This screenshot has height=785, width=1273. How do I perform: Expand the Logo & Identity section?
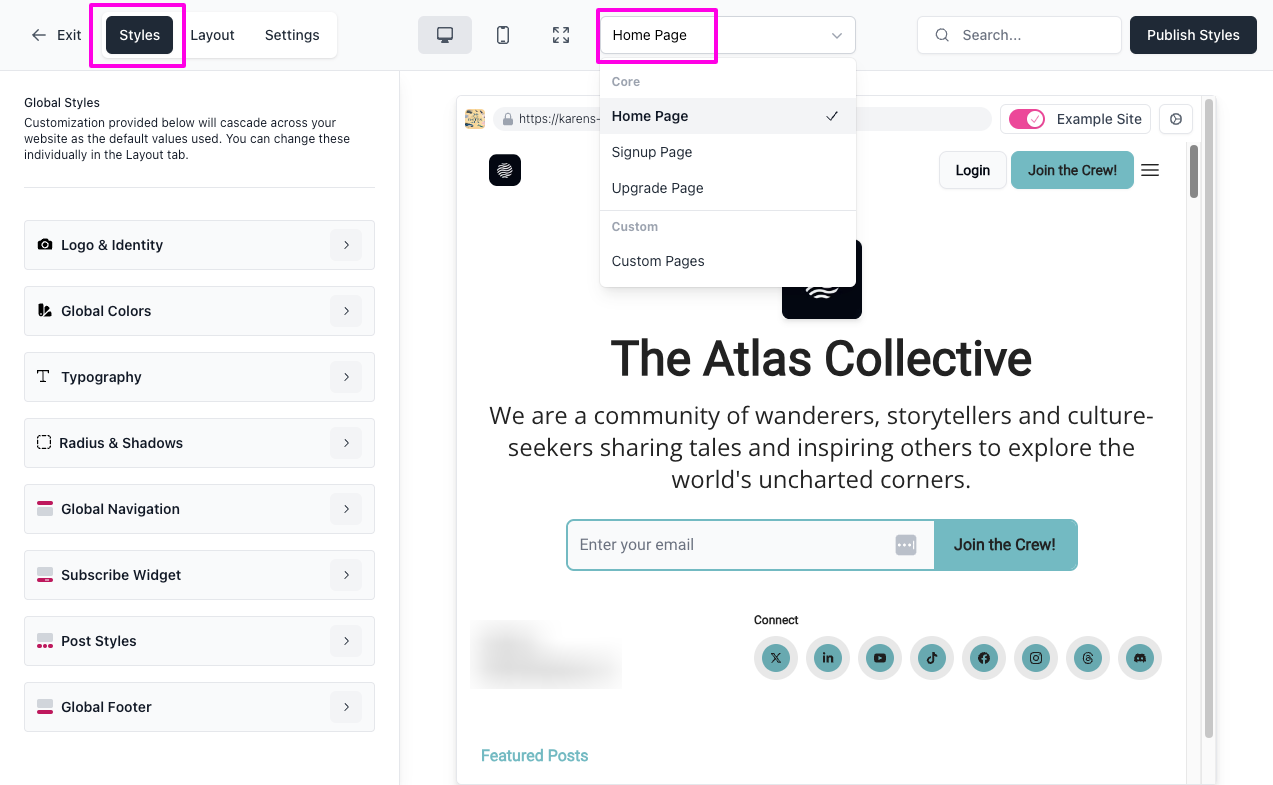tap(345, 245)
